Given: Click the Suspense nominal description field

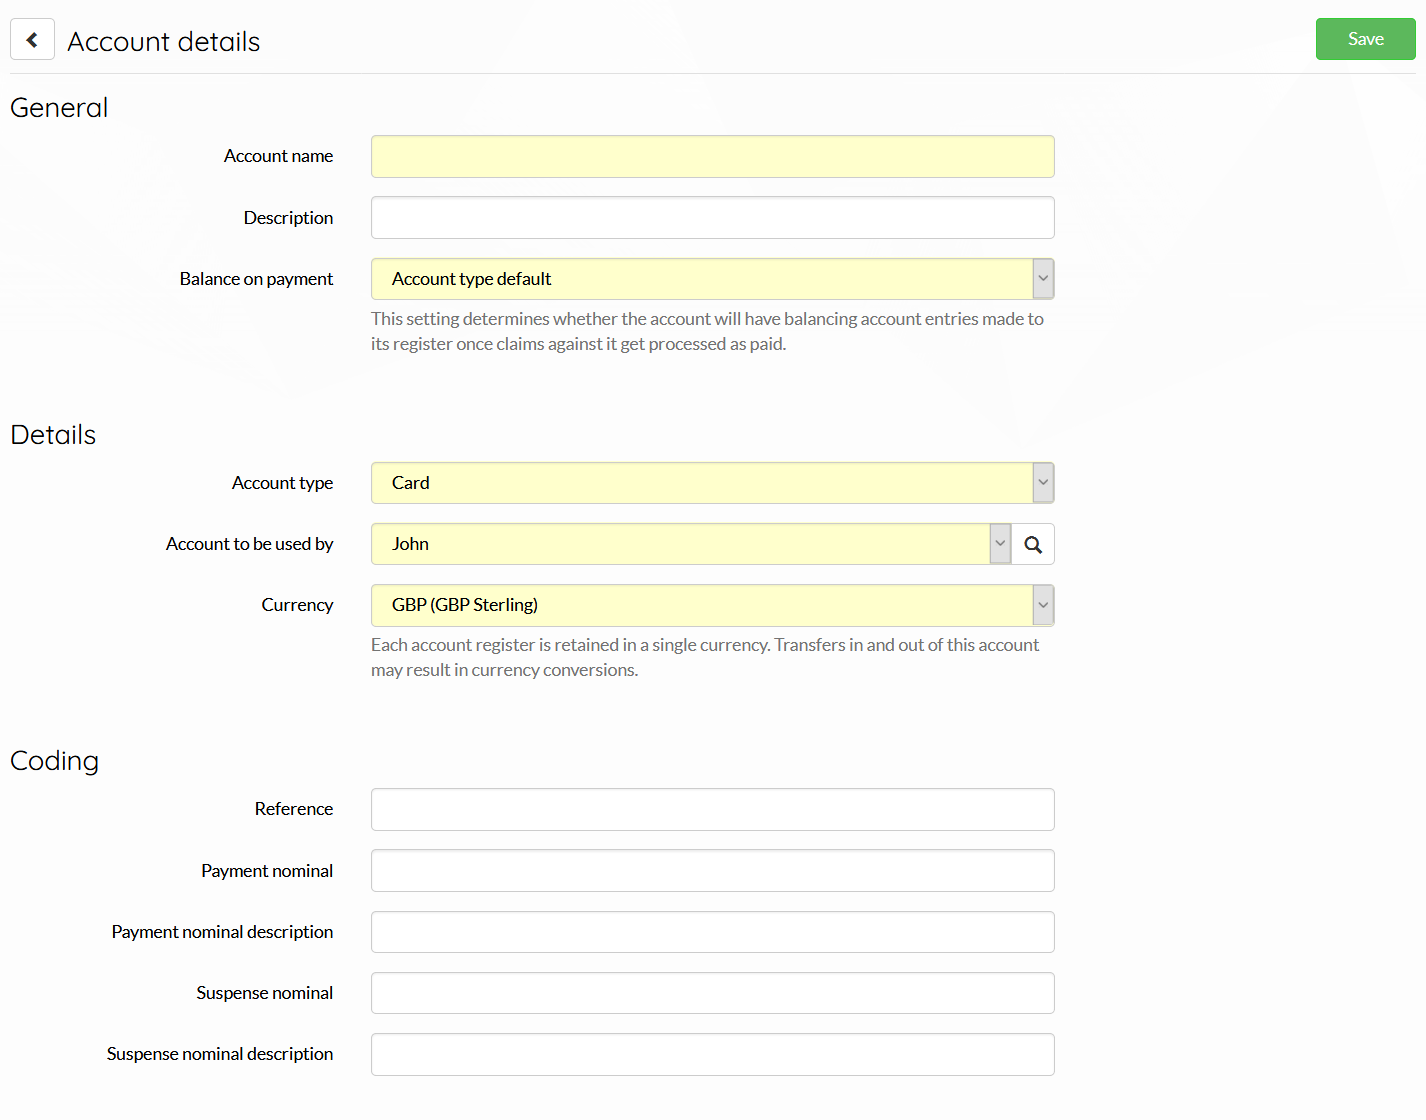Looking at the screenshot, I should point(712,1055).
